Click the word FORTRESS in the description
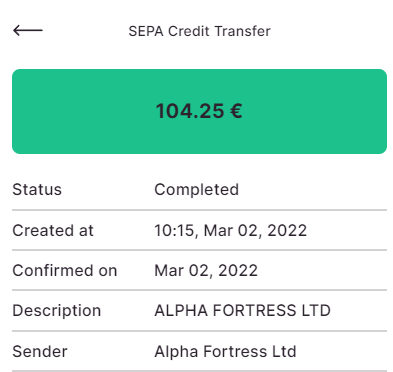Screen dimensions: 393x372 [x=254, y=311]
